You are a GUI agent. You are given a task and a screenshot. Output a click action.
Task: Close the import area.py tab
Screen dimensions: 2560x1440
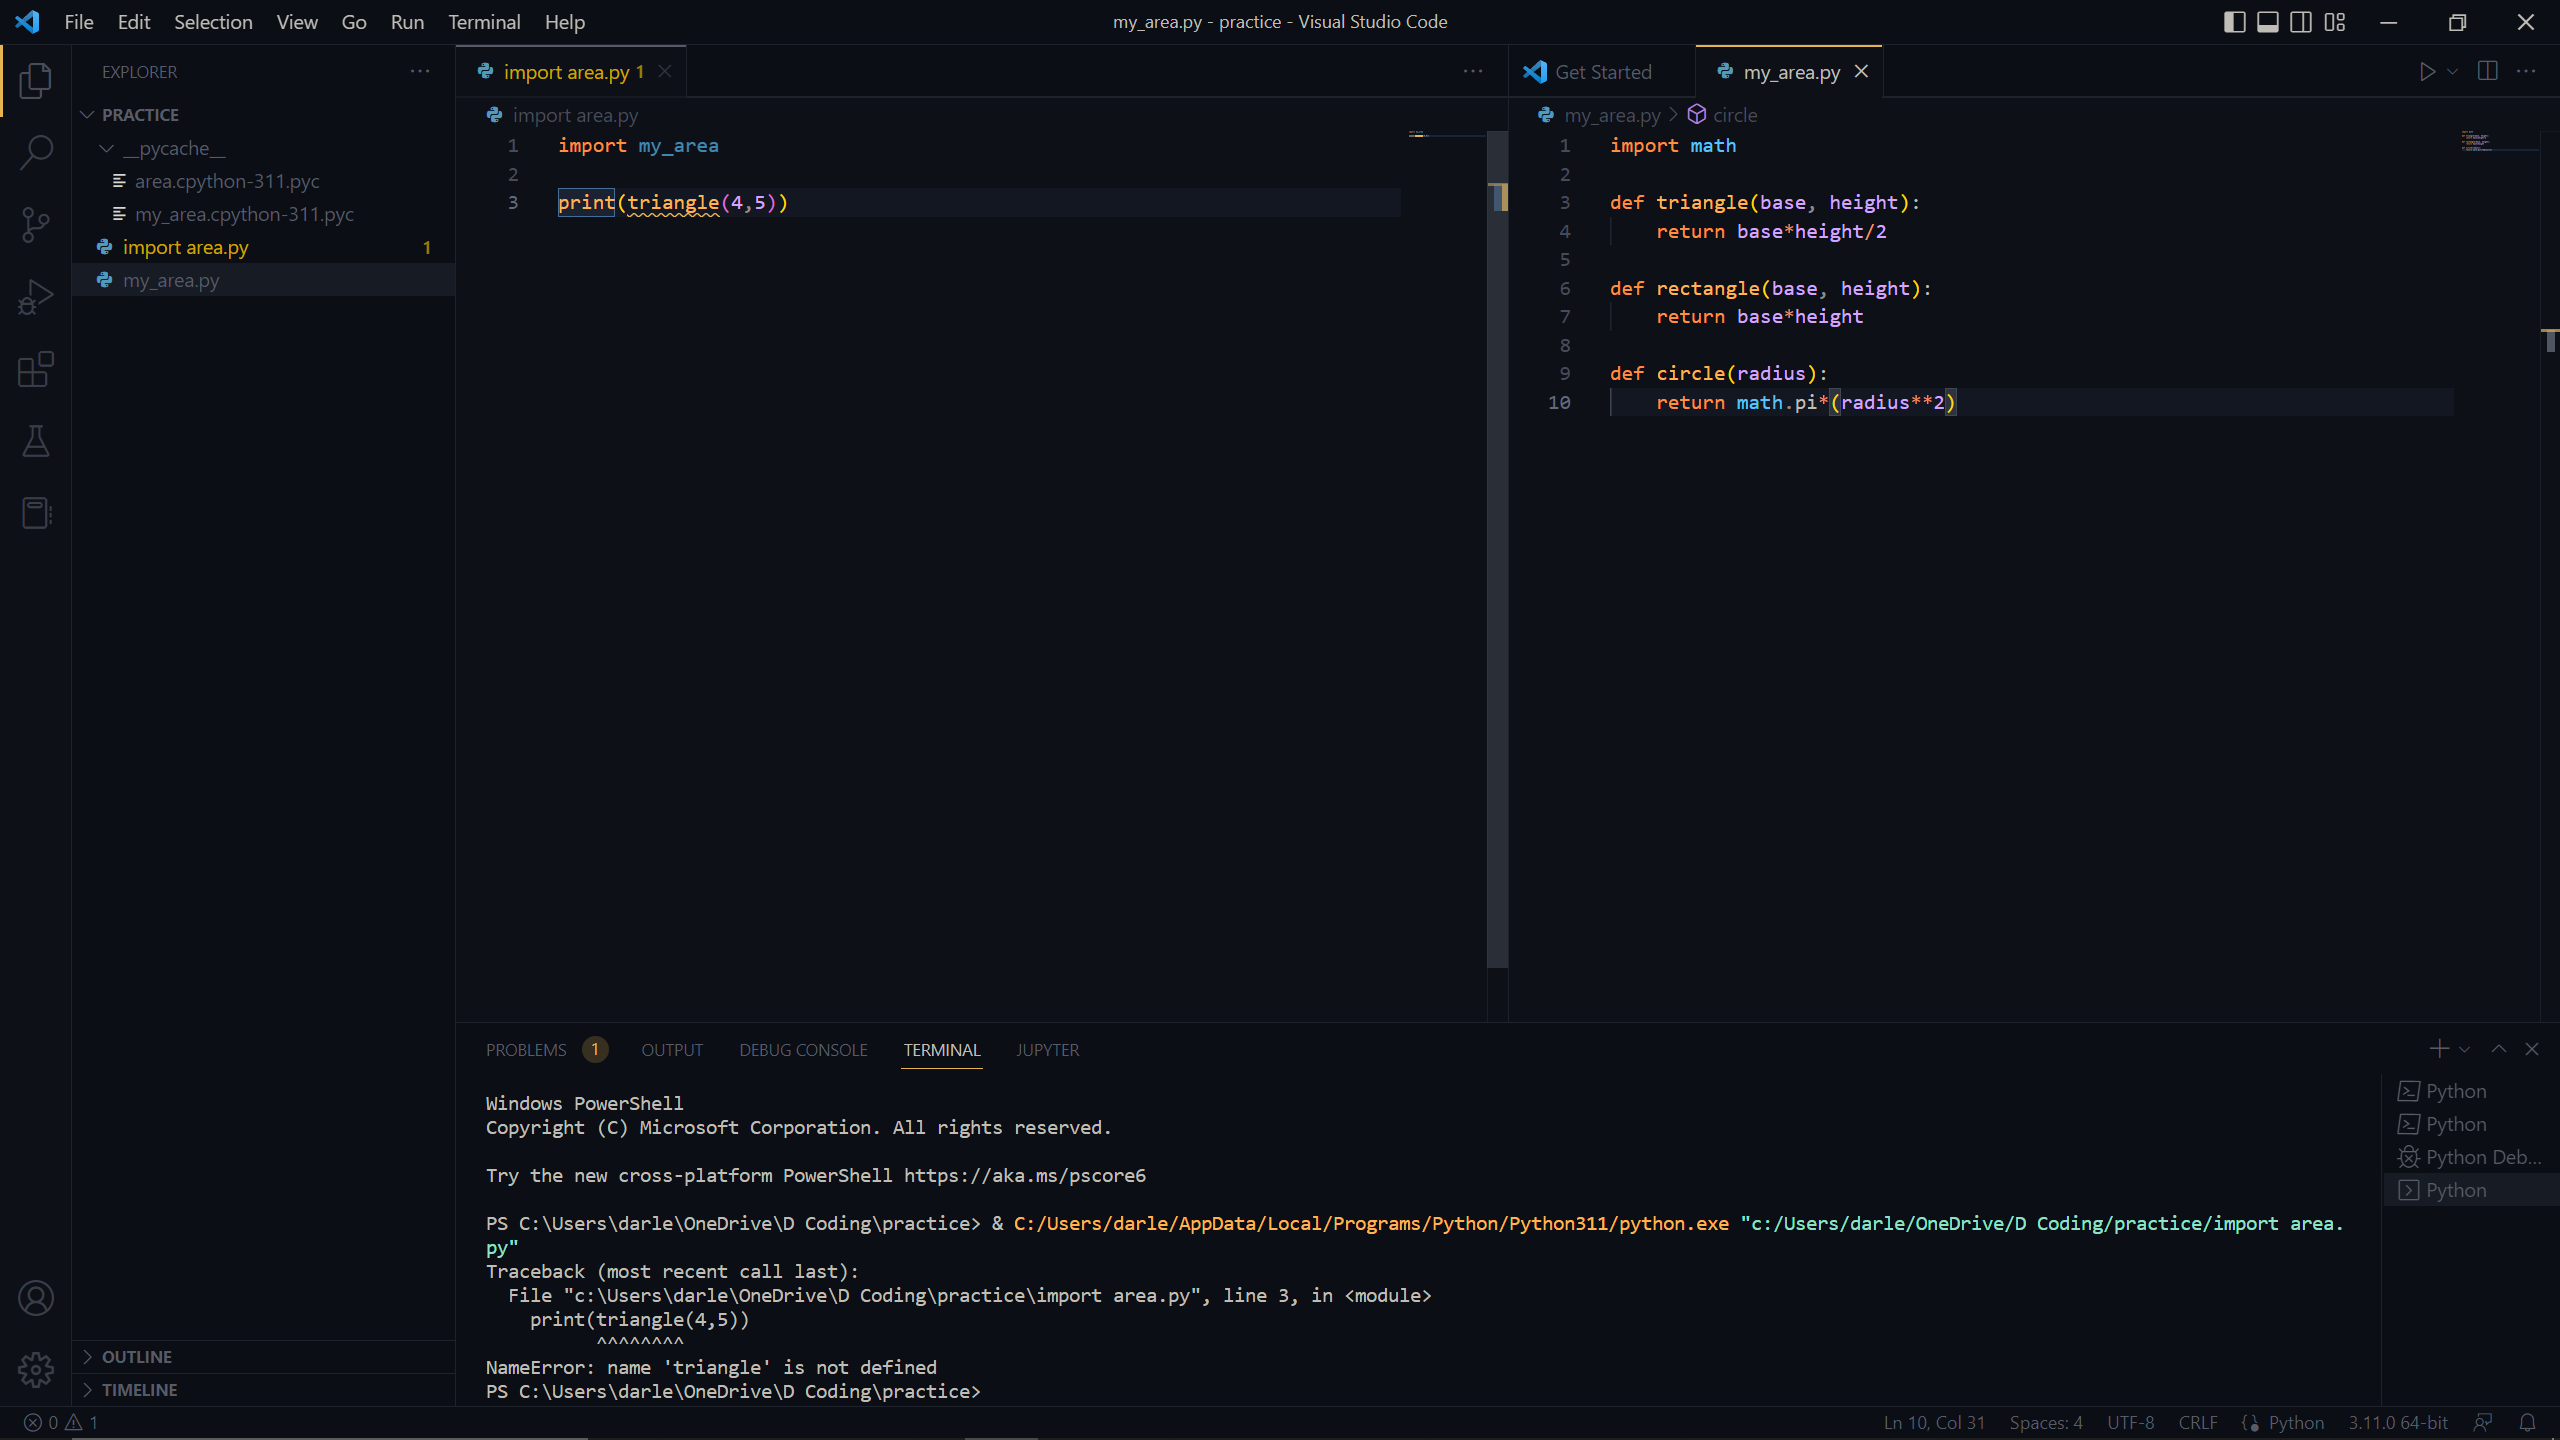click(x=665, y=72)
